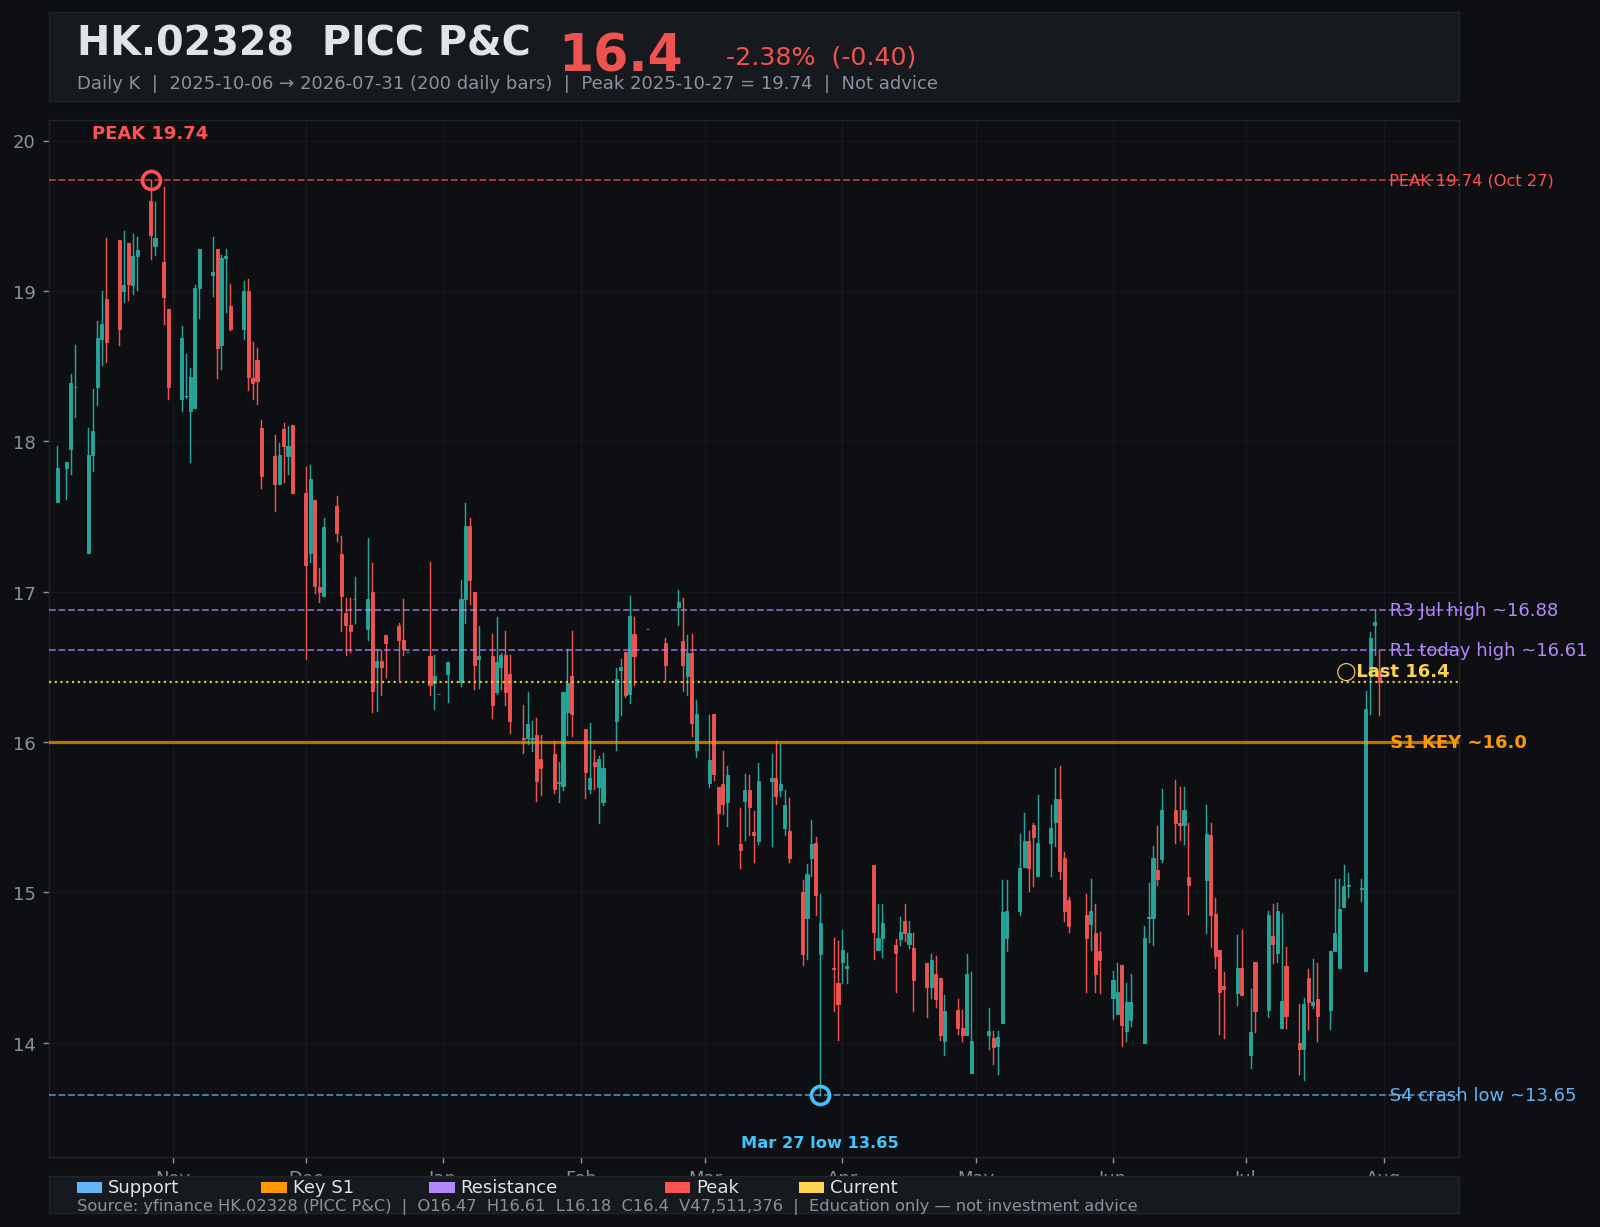Click the 14 tick on the price axis
1600x1227 pixels.
click(x=24, y=1044)
